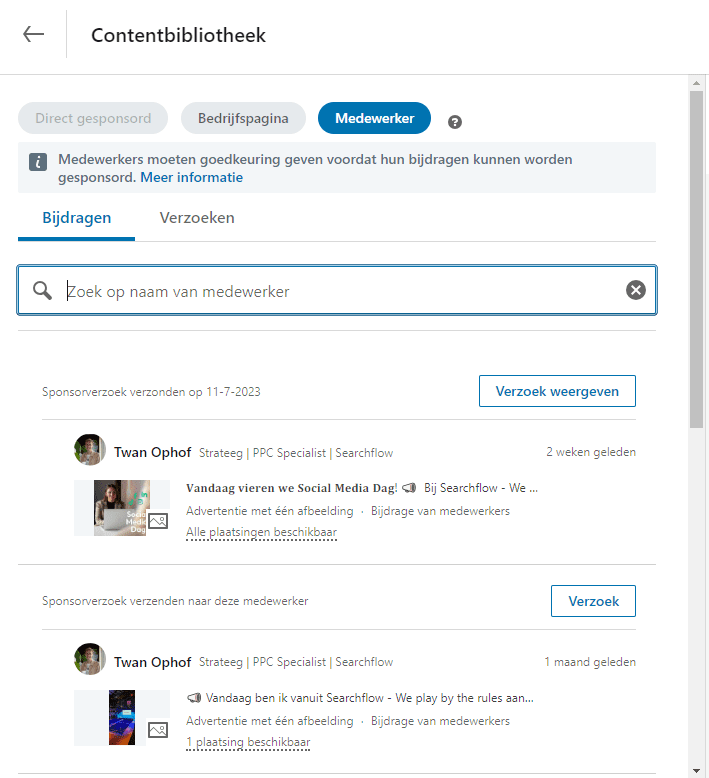Click the info icon in the notice banner
The width and height of the screenshot is (709, 778).
tap(38, 162)
